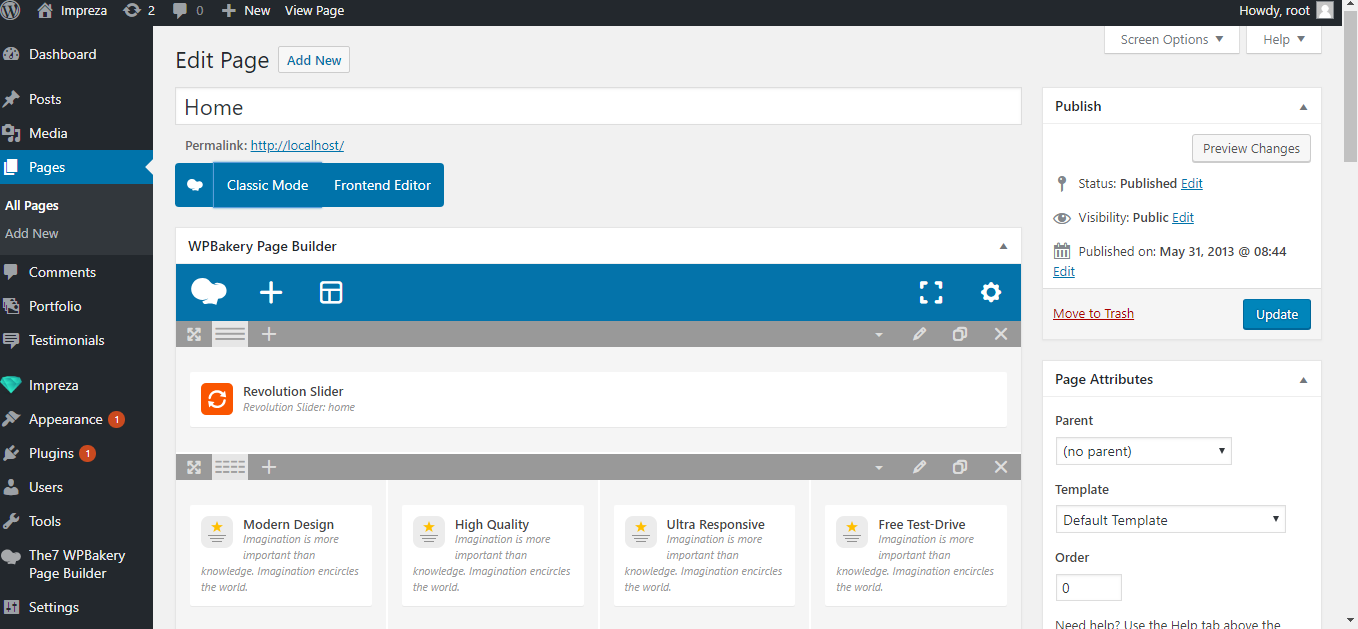Image resolution: width=1358 pixels, height=629 pixels.
Task: Expand Screen Options tab
Action: [x=1172, y=40]
